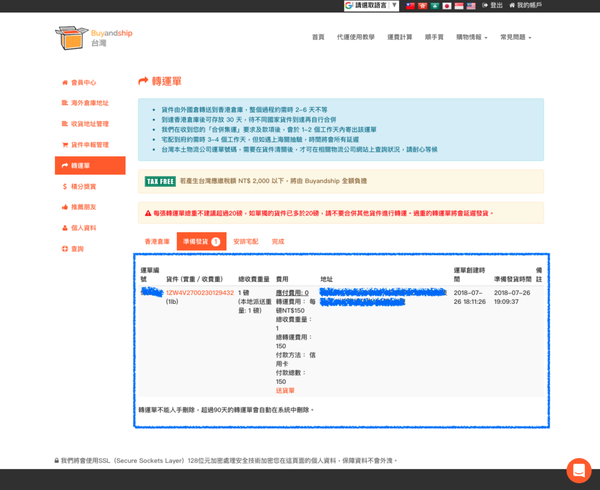Click the Taiwan flag icon
This screenshot has width=600, height=490.
[411, 6]
